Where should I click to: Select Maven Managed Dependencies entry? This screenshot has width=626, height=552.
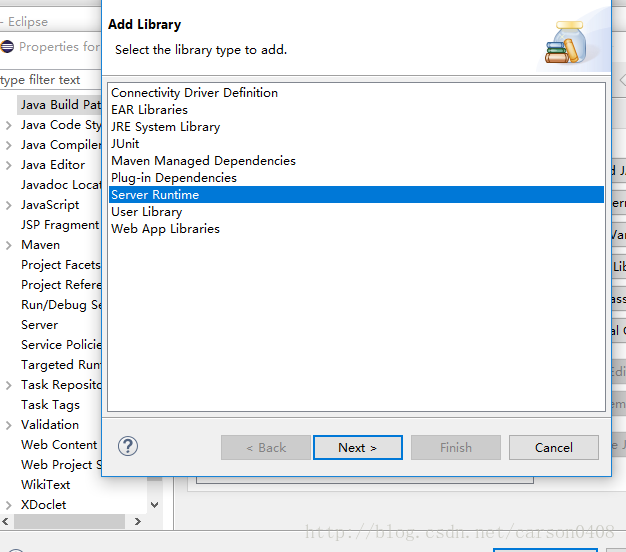coord(356,161)
